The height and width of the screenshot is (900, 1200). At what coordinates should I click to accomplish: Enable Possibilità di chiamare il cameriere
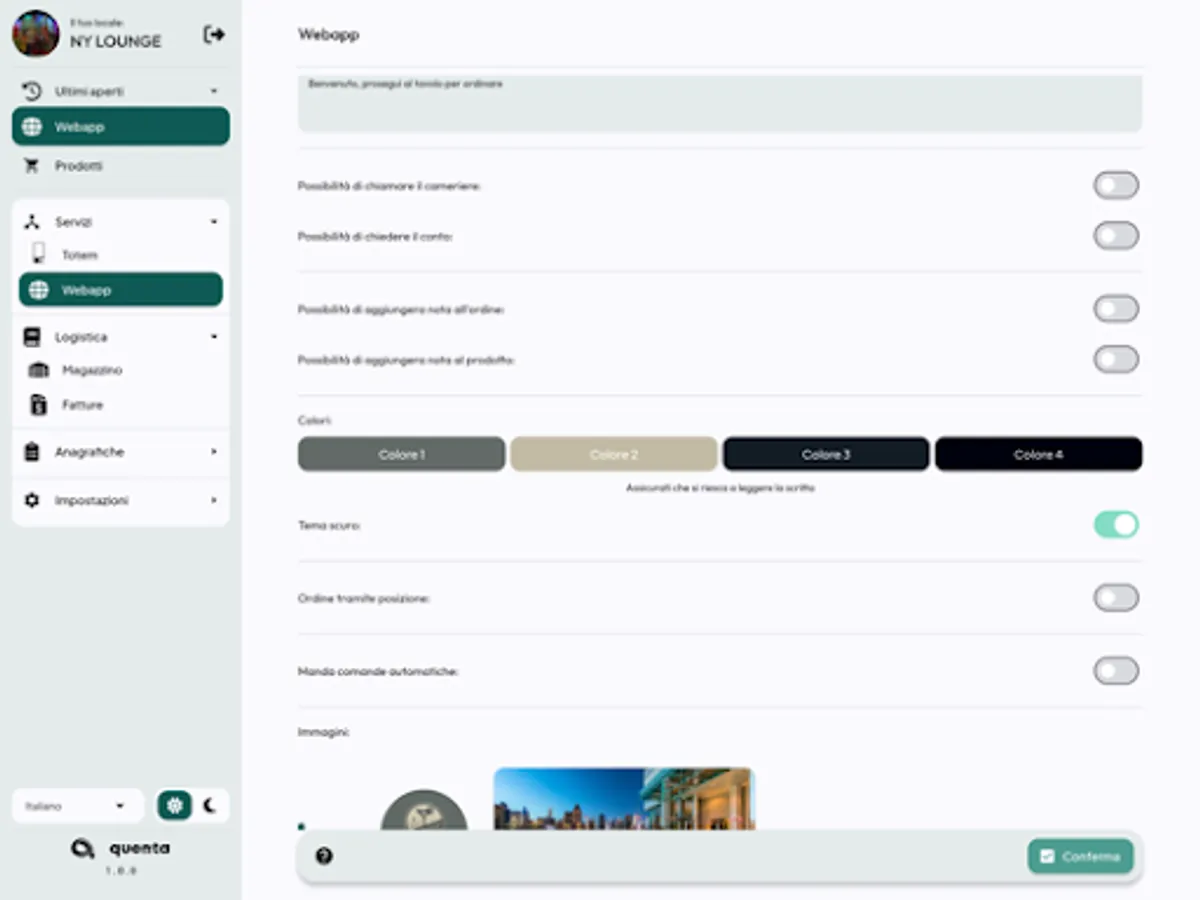point(1115,185)
